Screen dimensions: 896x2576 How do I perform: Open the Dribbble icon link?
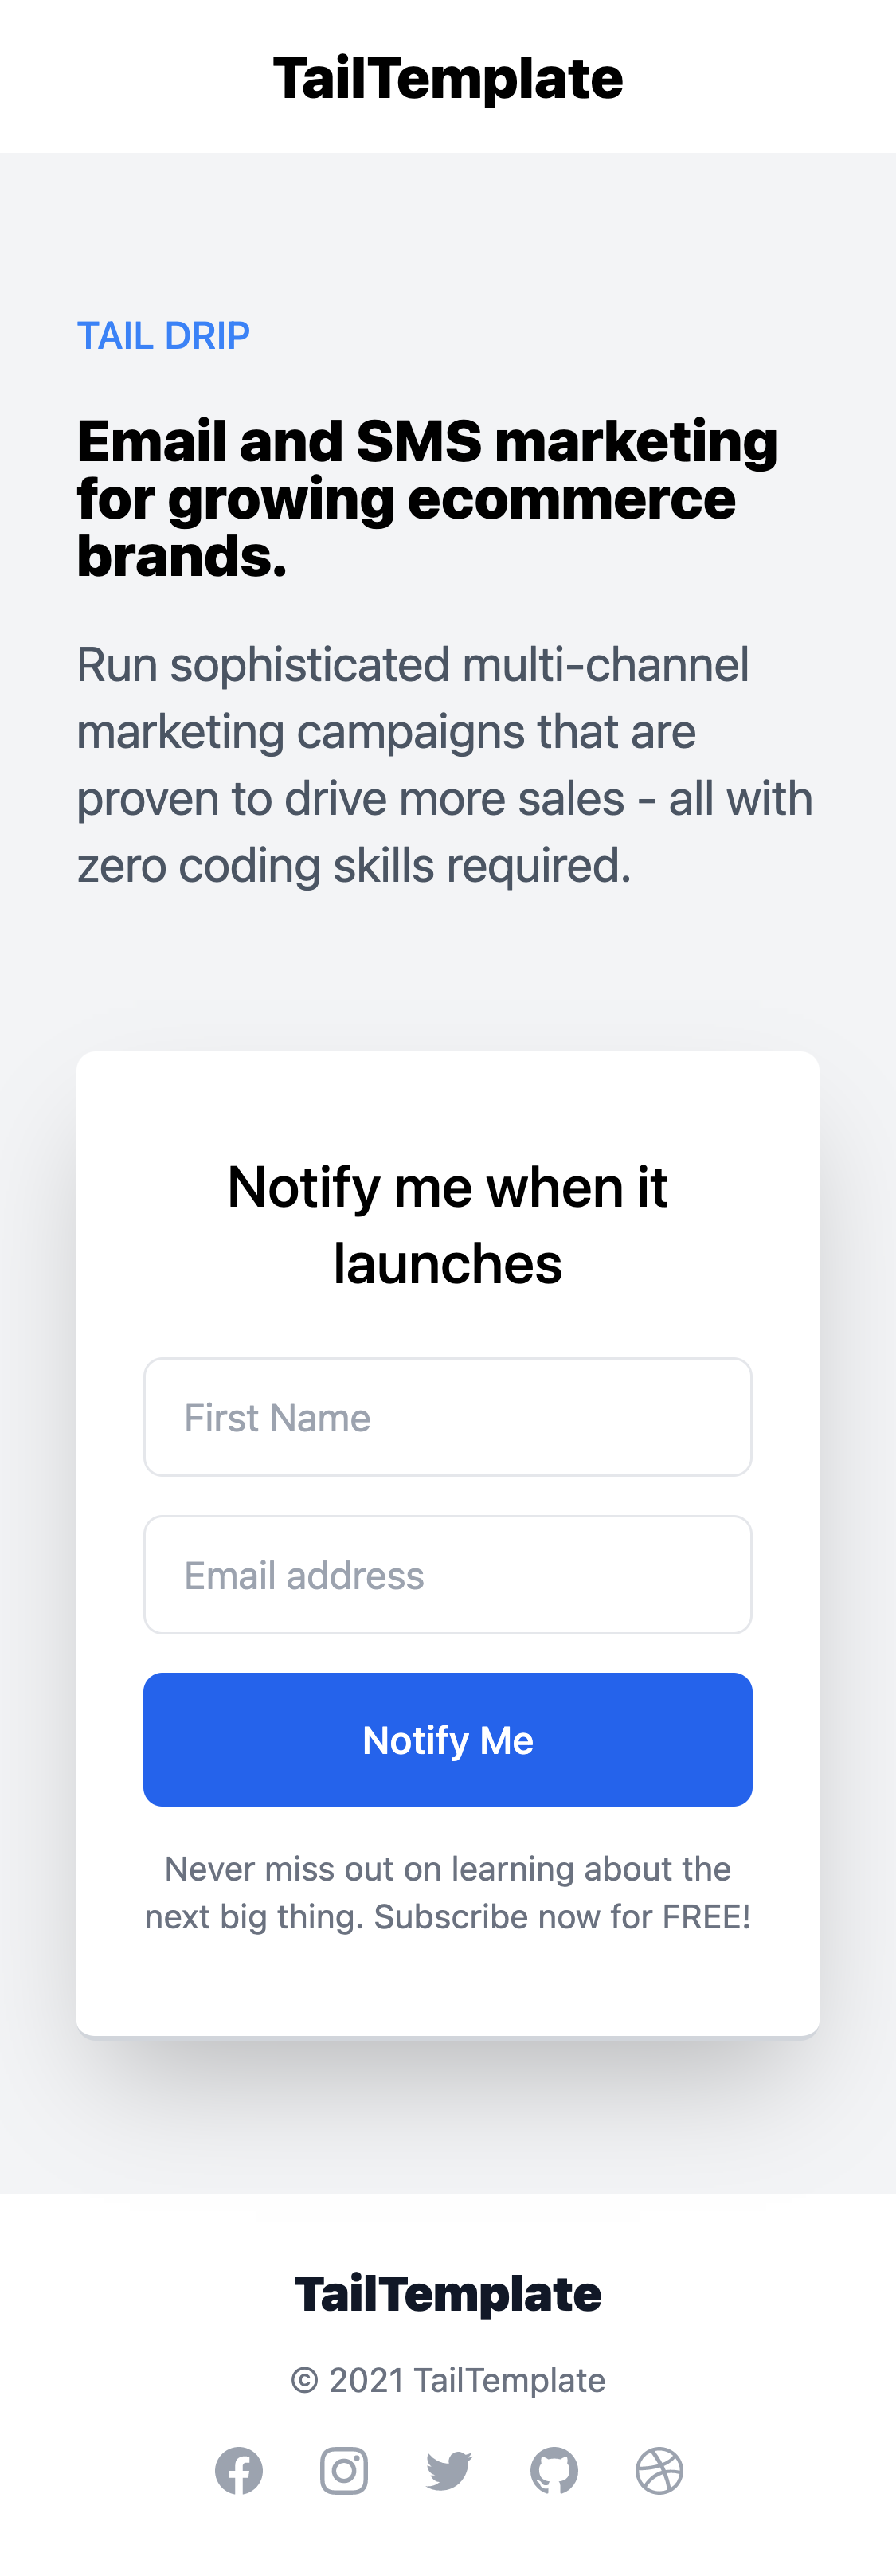tap(659, 2471)
